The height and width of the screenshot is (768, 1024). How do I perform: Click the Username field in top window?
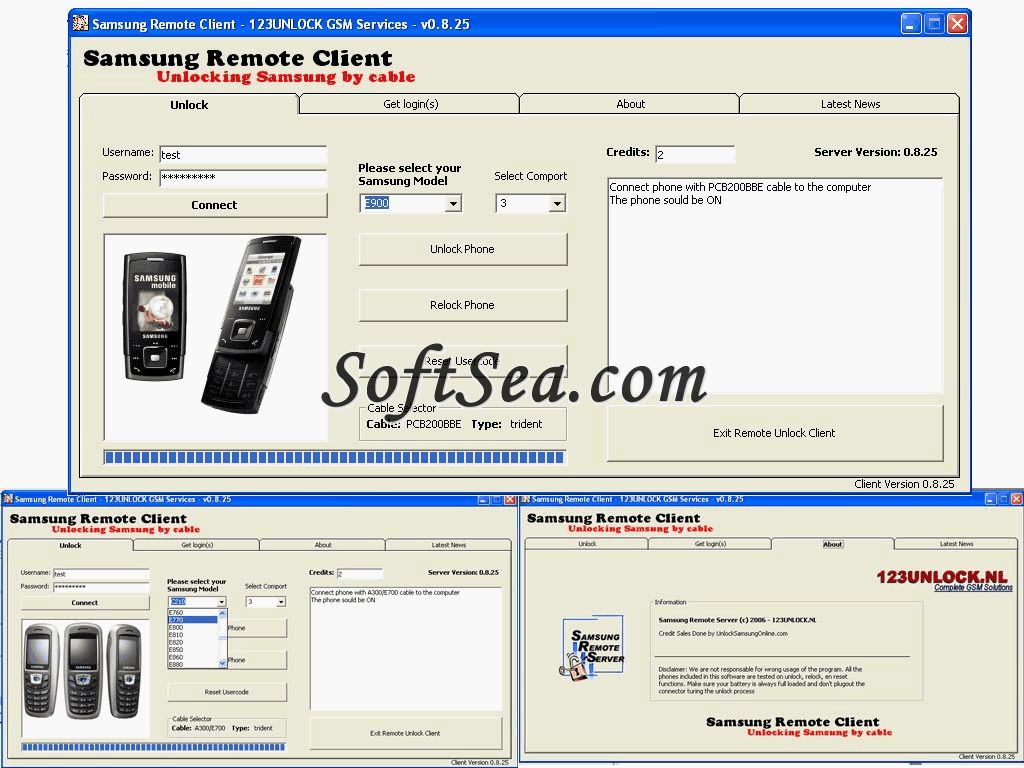point(243,155)
